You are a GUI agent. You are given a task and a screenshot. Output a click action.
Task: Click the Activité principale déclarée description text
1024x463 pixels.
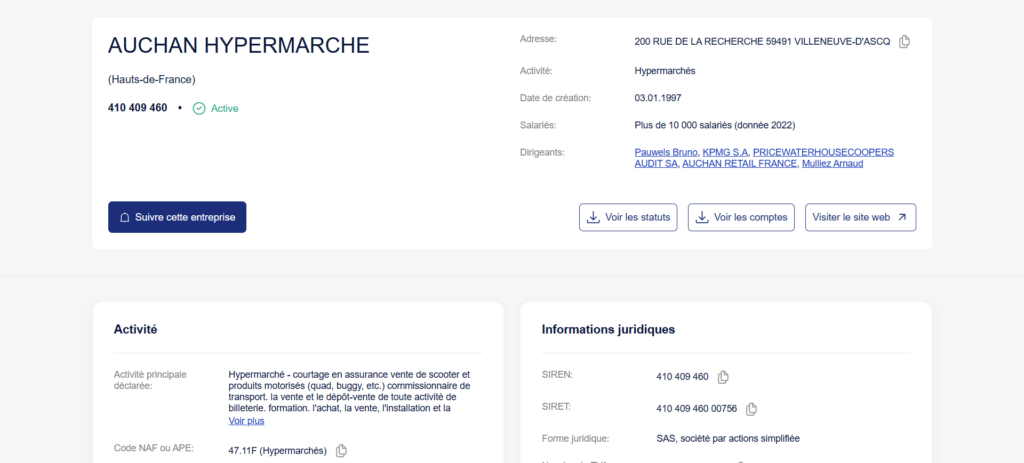pyautogui.click(x=349, y=392)
